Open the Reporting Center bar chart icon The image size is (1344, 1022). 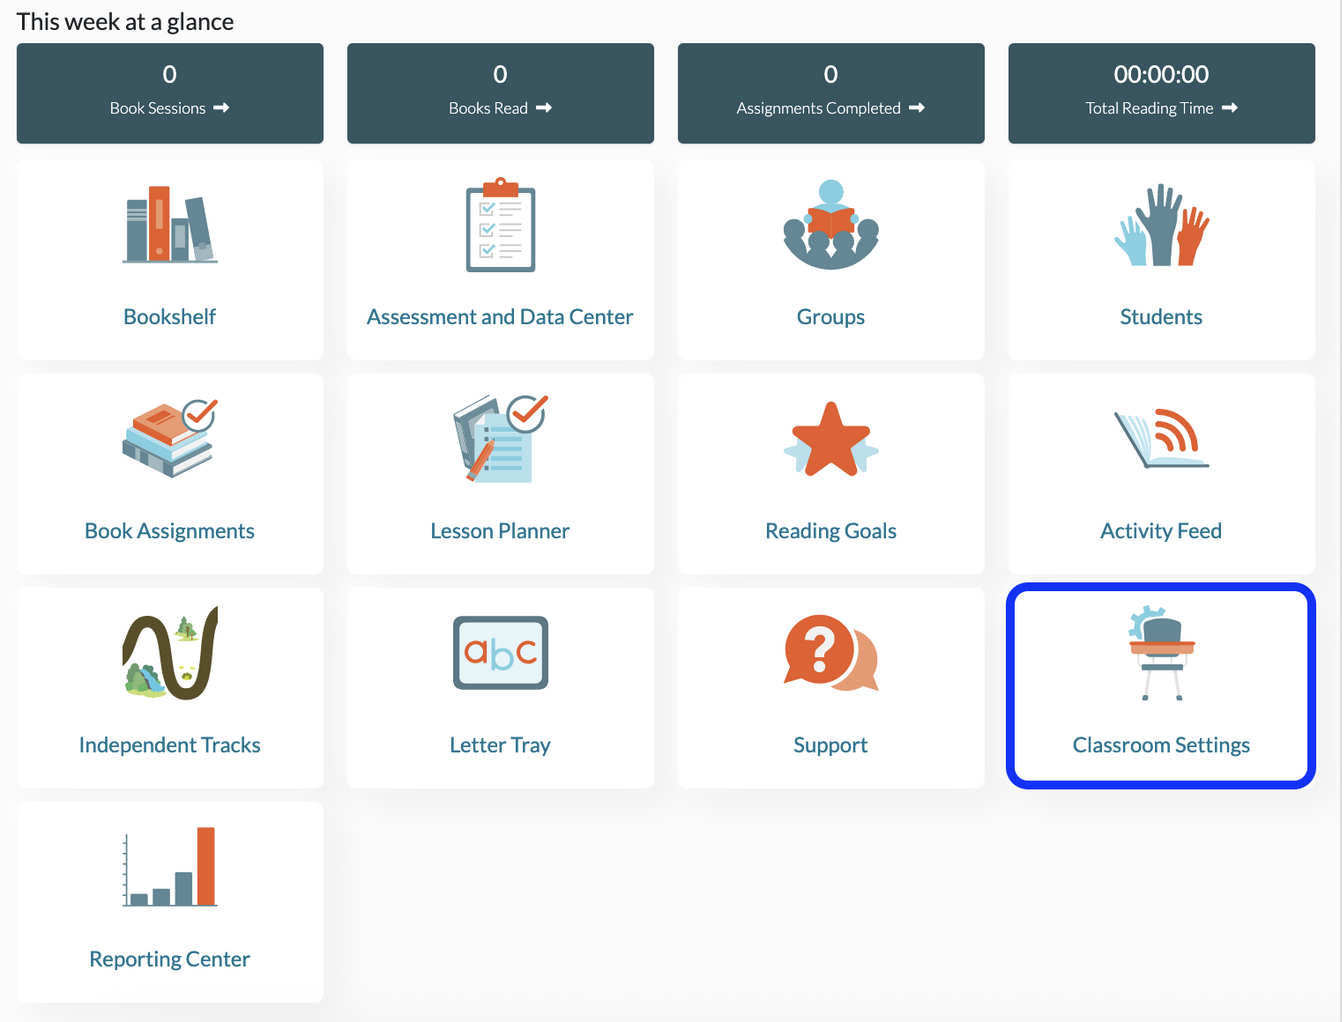(170, 867)
